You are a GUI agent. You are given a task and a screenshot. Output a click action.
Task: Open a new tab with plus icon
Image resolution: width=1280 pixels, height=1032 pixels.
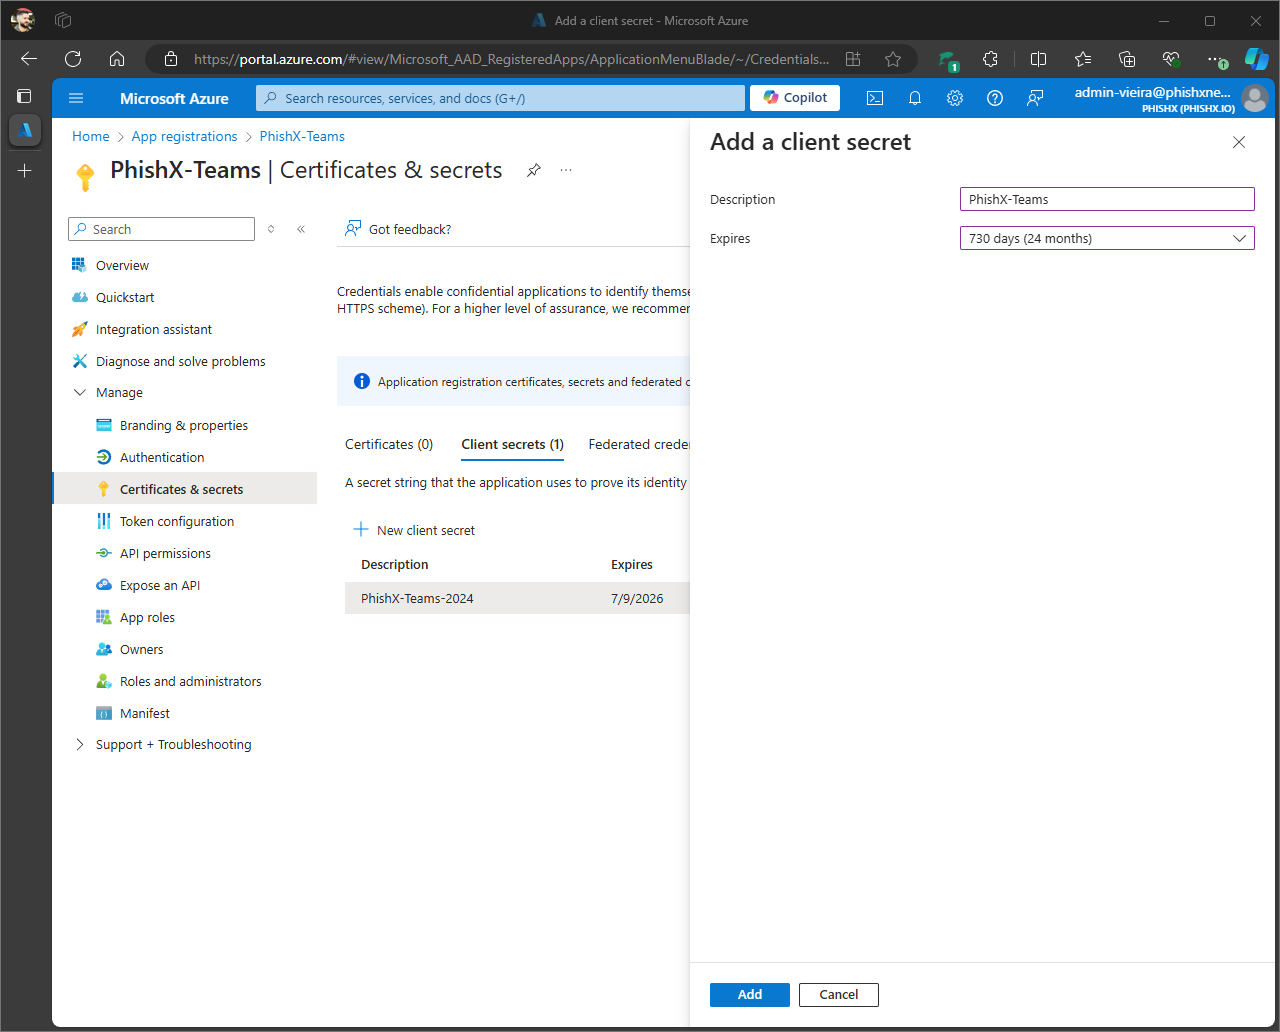pos(25,171)
